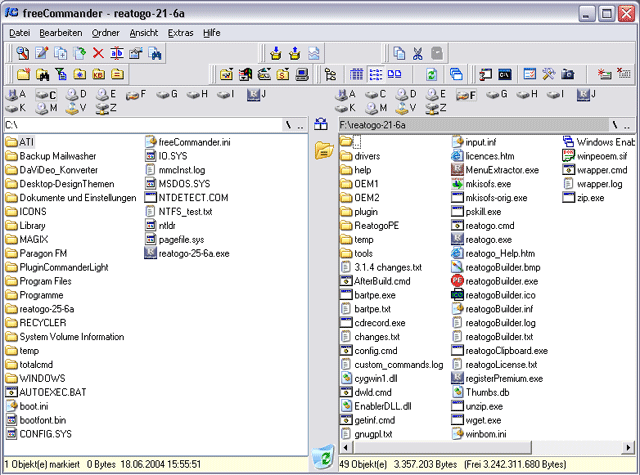Click the camera screenshot icon

pyautogui.click(x=567, y=75)
